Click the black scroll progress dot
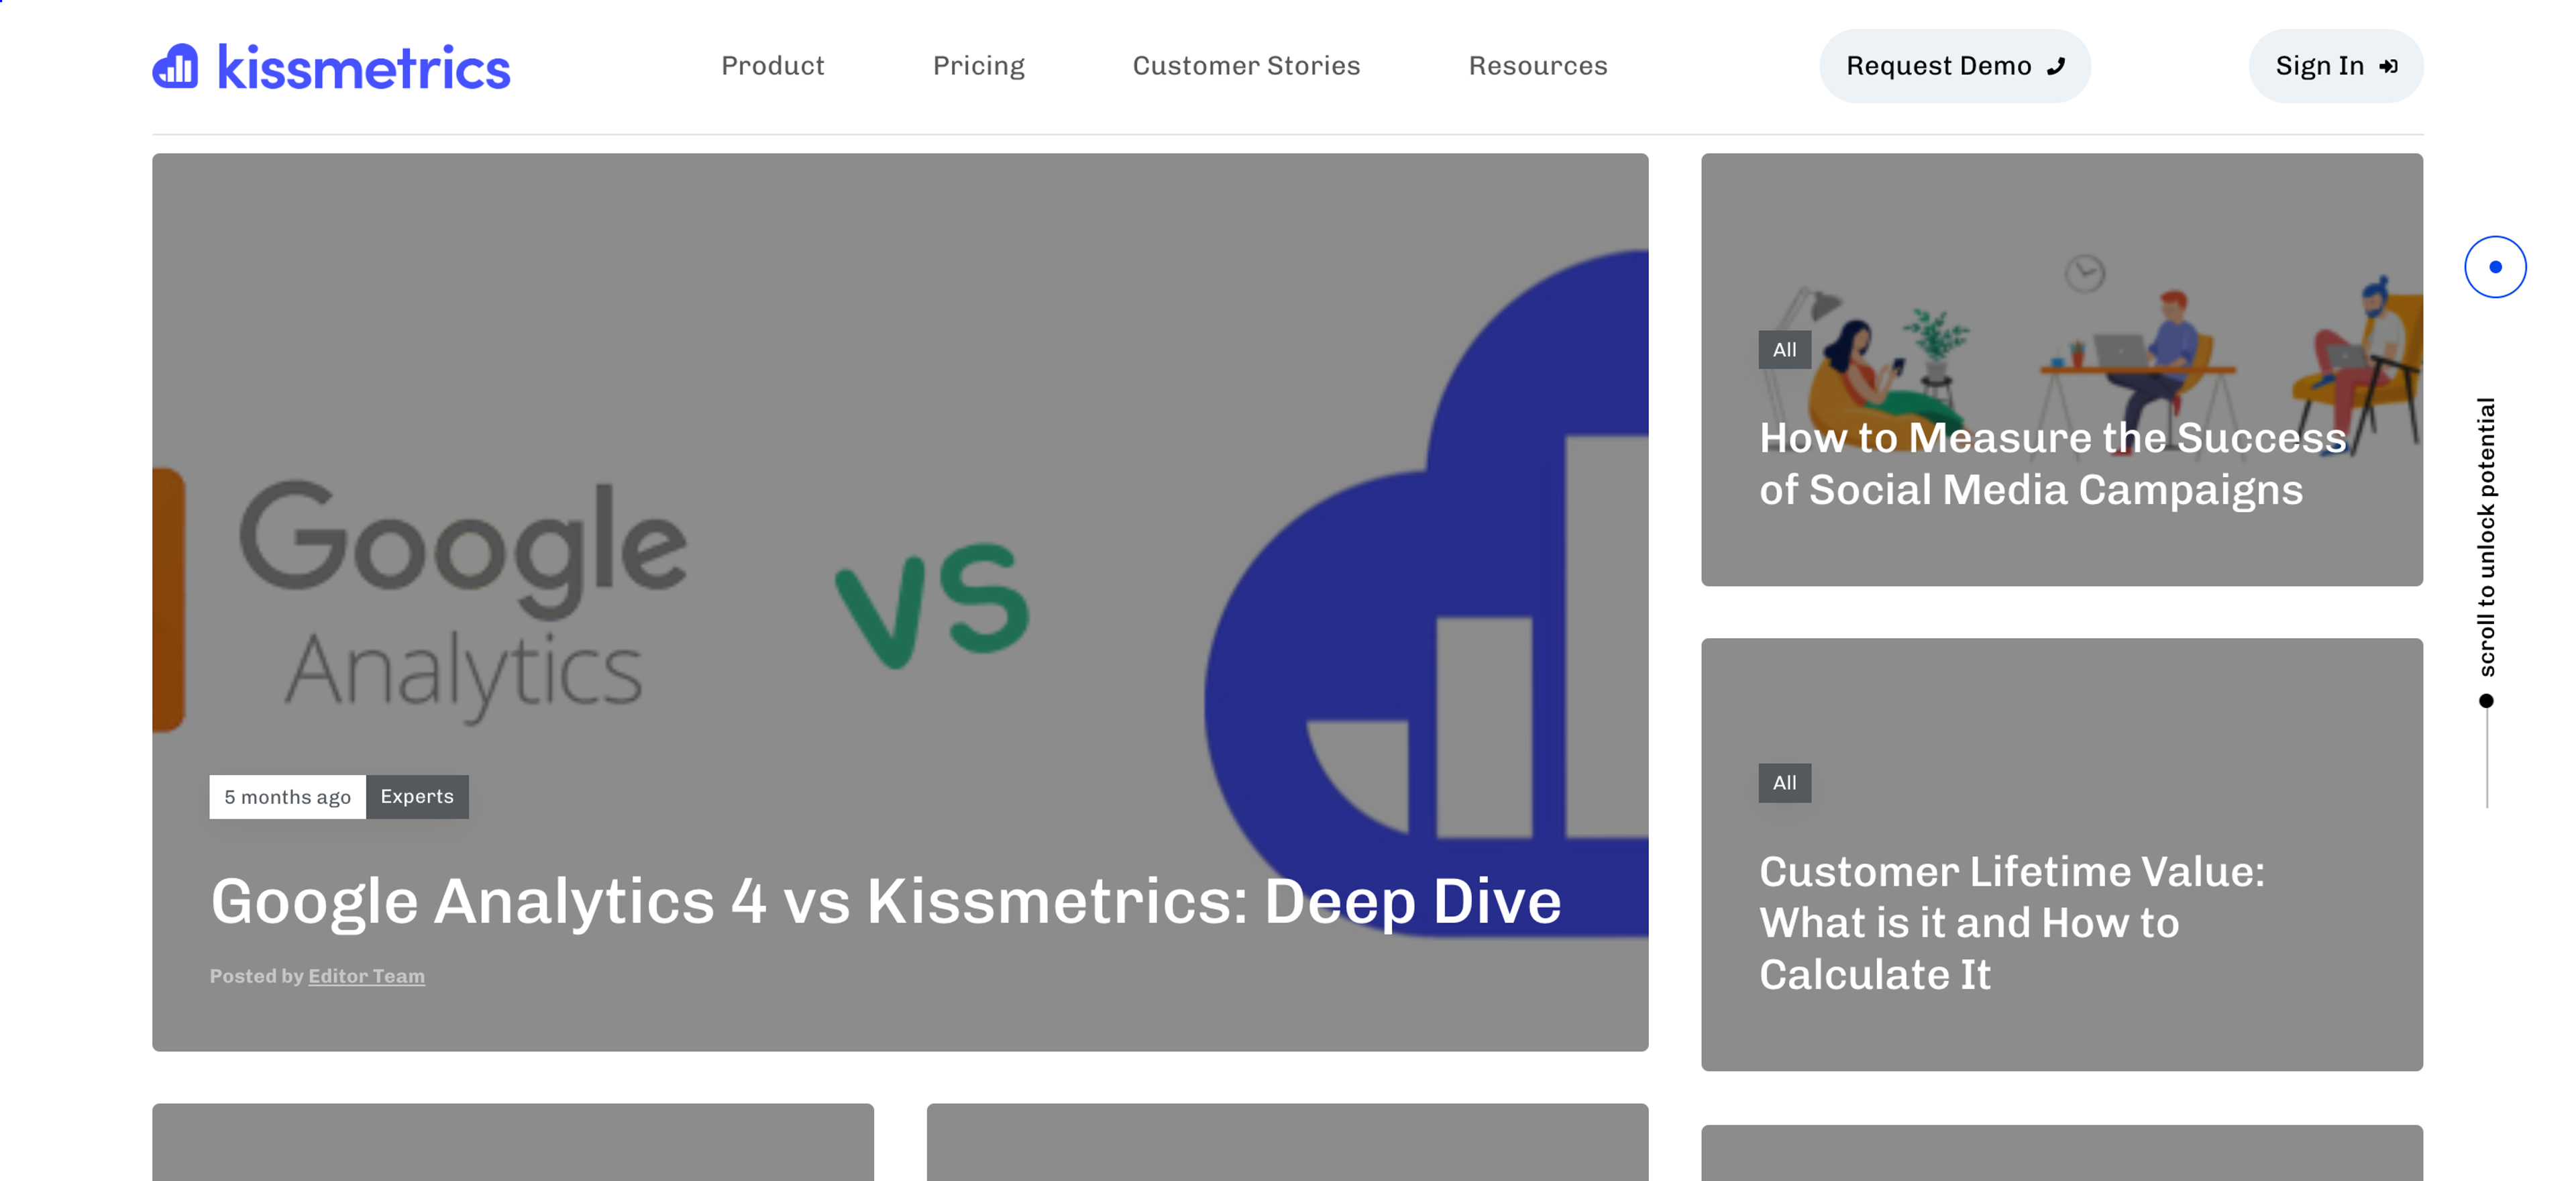The width and height of the screenshot is (2576, 1181). pos(2486,700)
